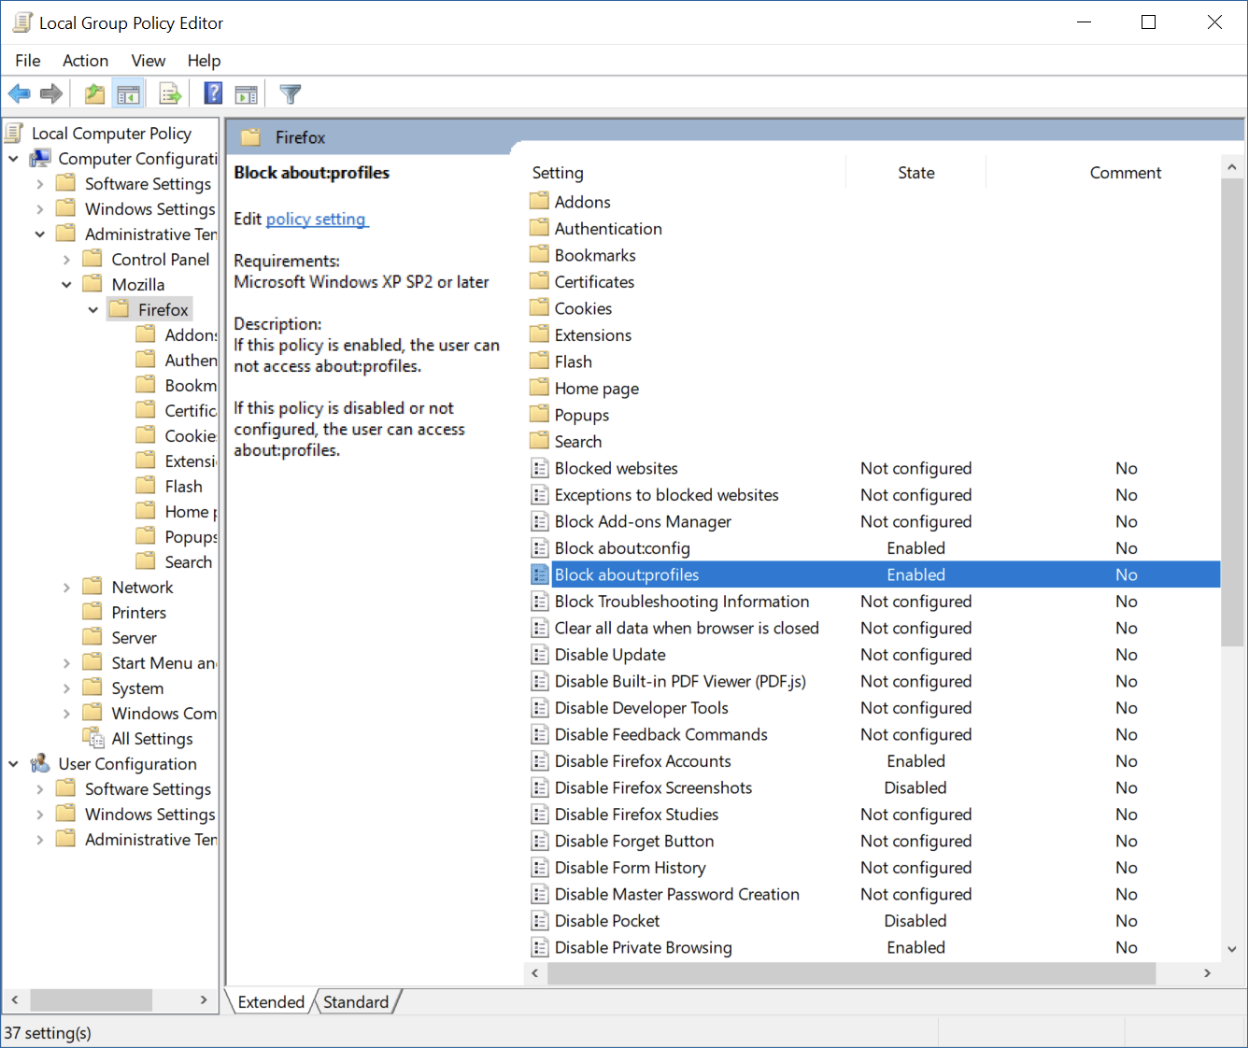Screen dimensions: 1248x1052
Task: Toggle the Show/Hide Action Pane toolbar icon
Action: click(246, 94)
